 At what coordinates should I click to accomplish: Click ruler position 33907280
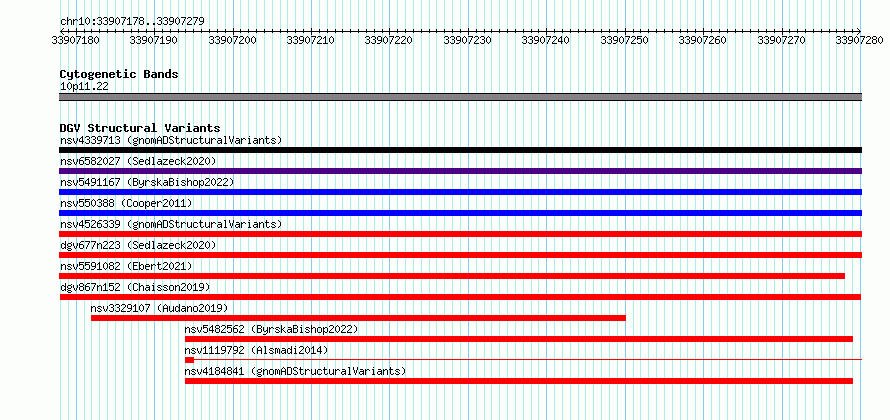pyautogui.click(x=860, y=40)
